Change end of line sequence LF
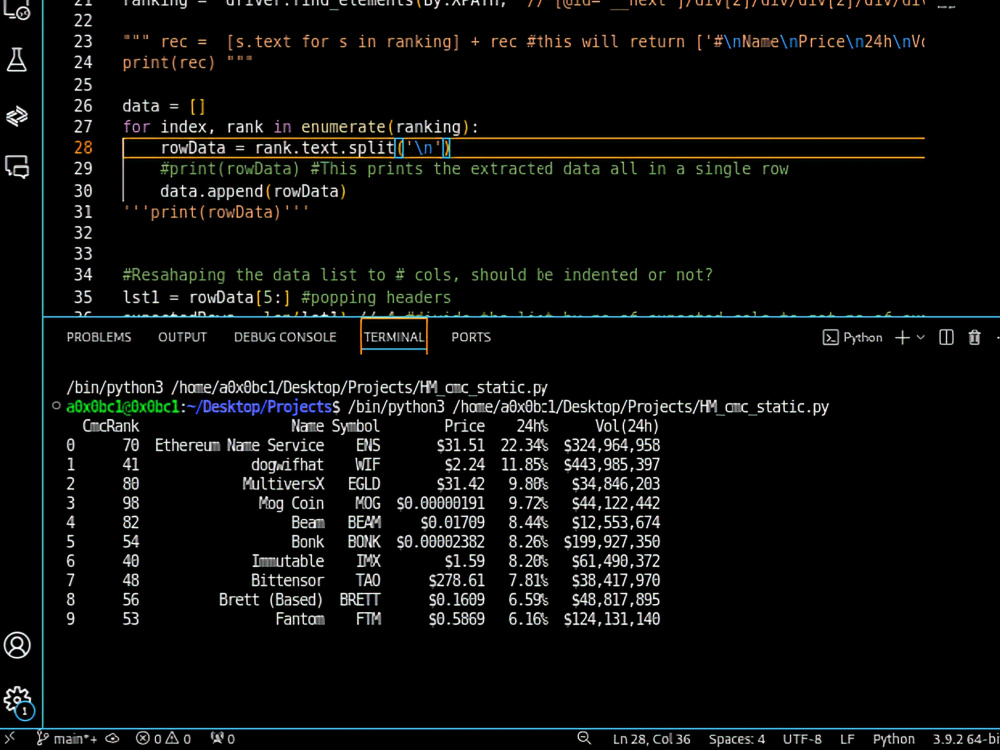The width and height of the screenshot is (1000, 750). [847, 739]
